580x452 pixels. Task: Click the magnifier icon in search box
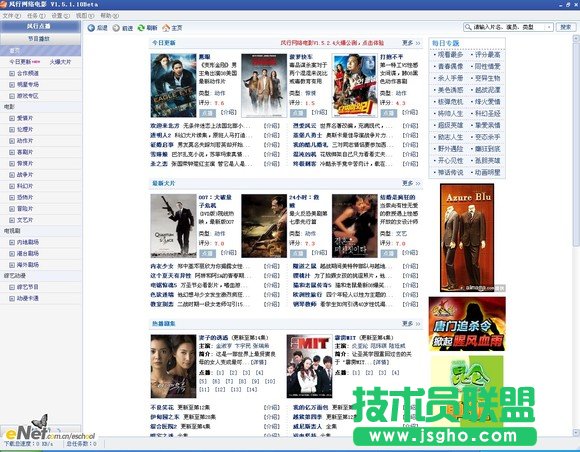(x=468, y=27)
